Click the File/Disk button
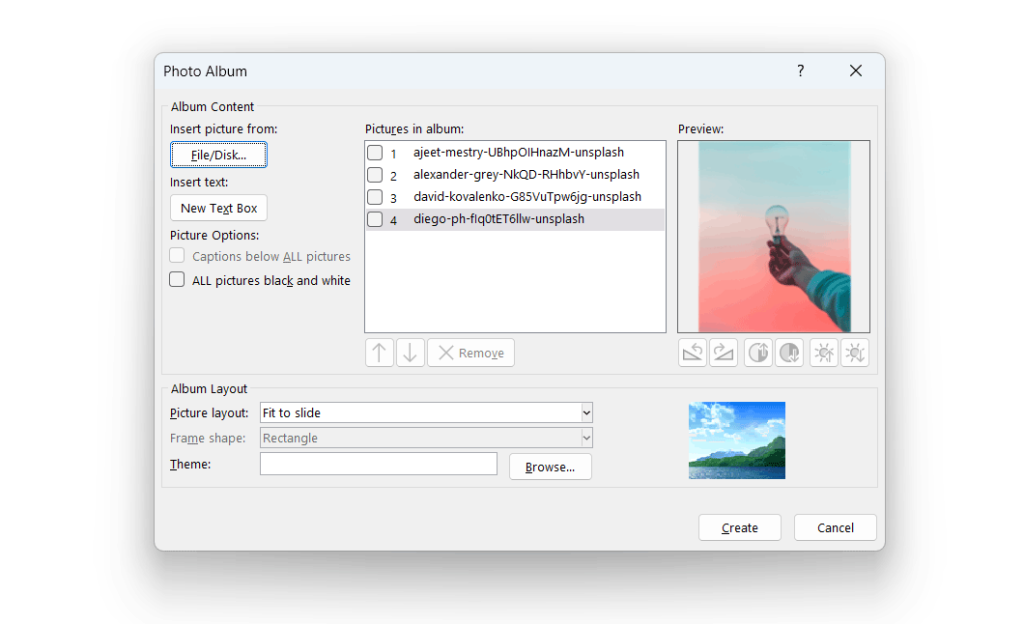The width and height of the screenshot is (1024, 624). click(218, 154)
